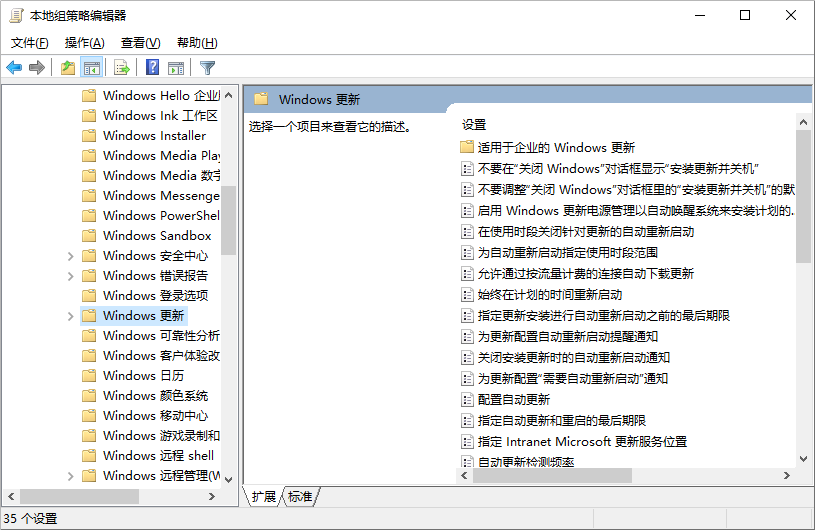This screenshot has height=530, width=815.
Task: Open the 帮助(H) menu
Action: tap(197, 43)
